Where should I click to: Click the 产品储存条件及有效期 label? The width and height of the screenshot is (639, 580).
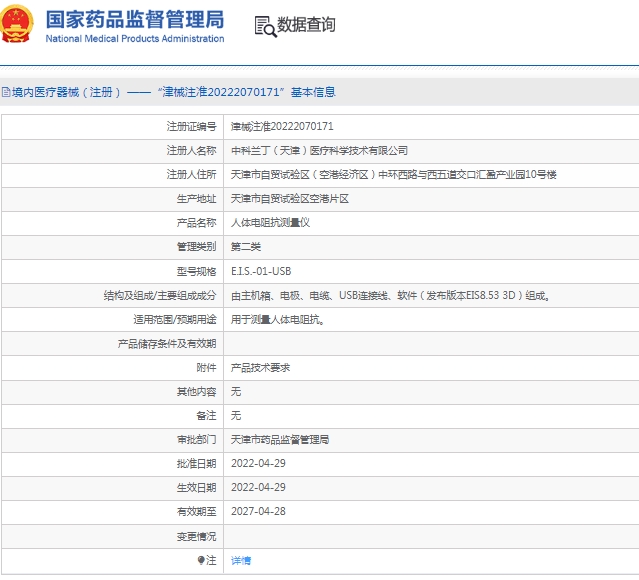coord(167,344)
